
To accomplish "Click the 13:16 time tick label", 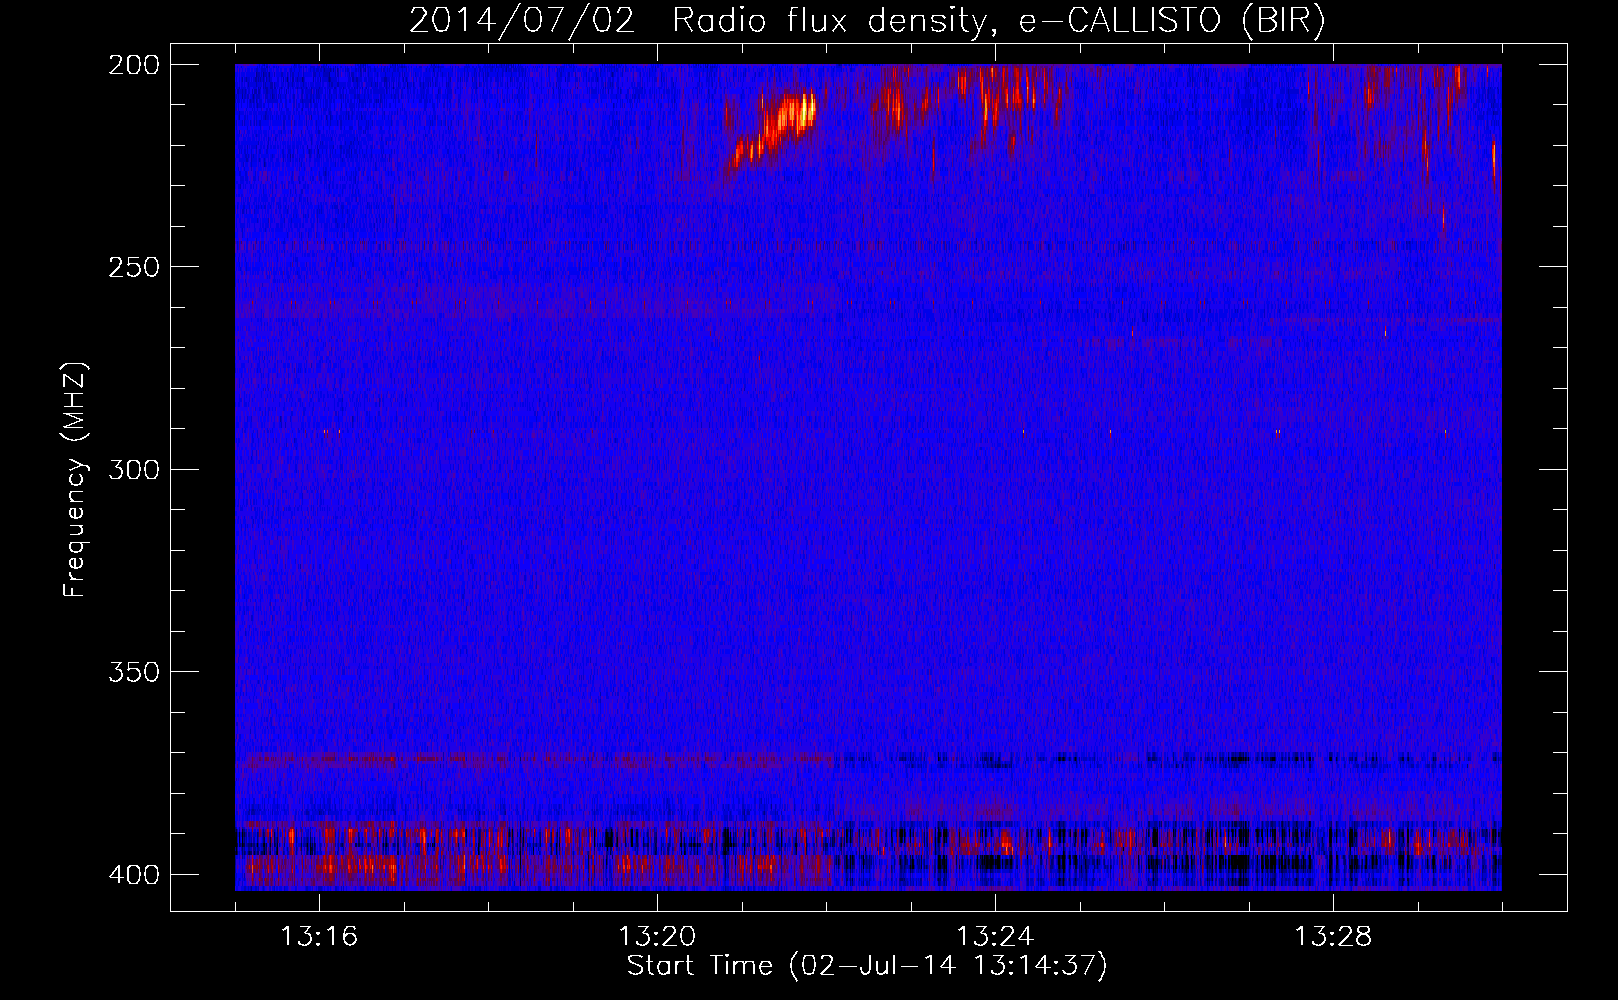I will click(x=319, y=937).
